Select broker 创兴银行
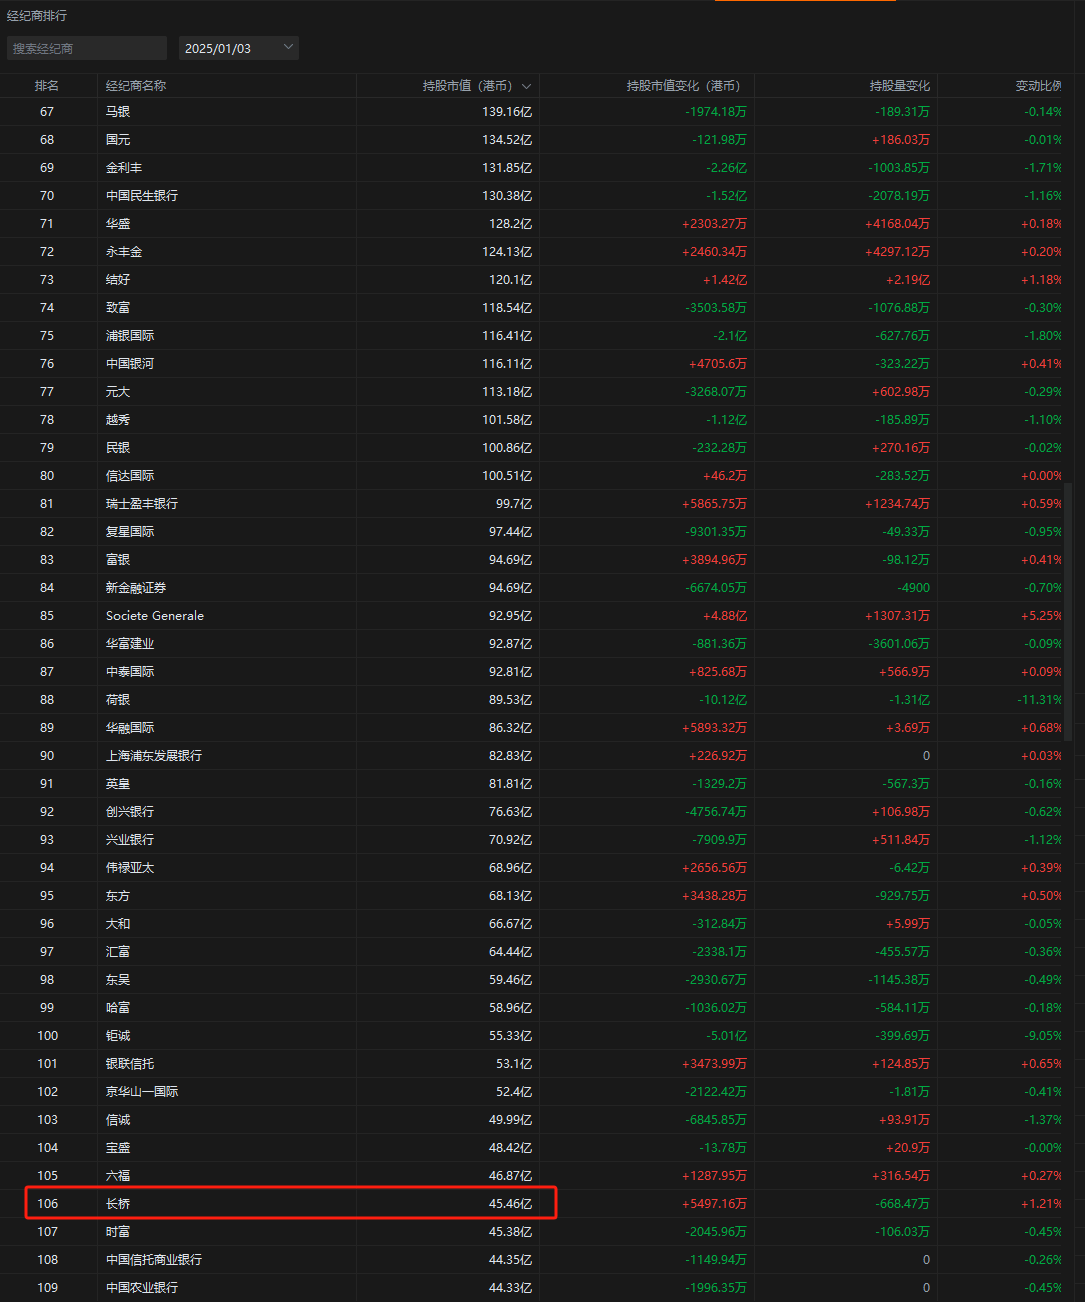 click(x=130, y=812)
